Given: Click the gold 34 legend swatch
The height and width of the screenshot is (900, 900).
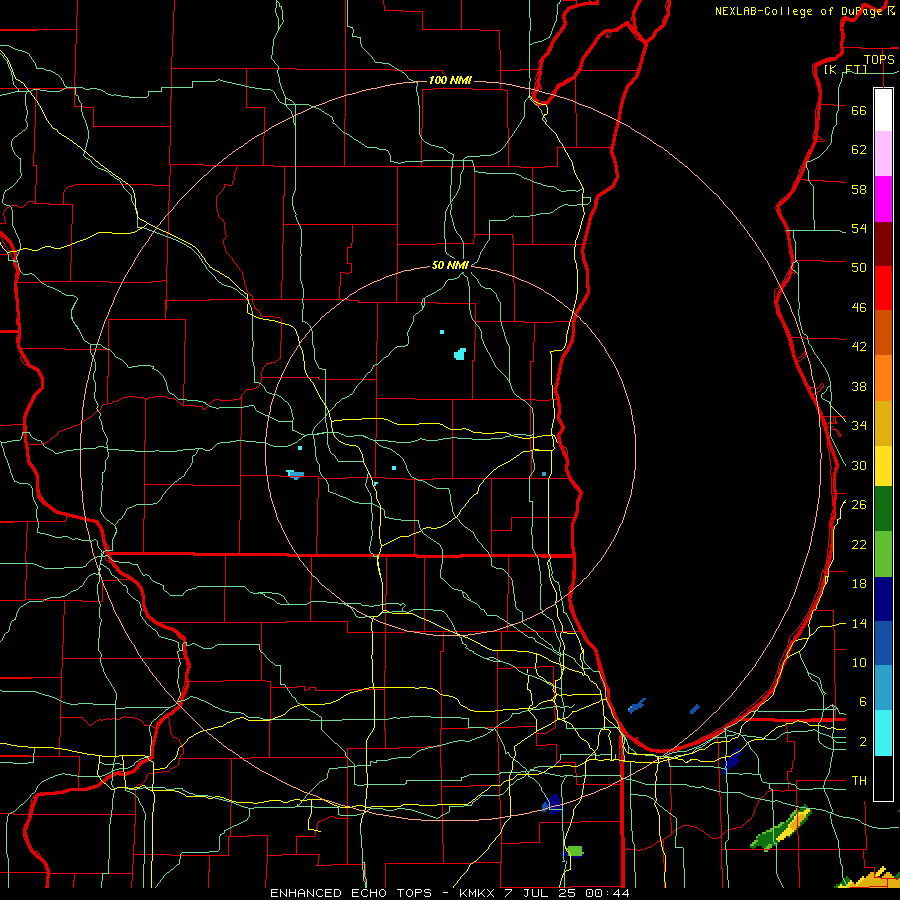Looking at the screenshot, I should pyautogui.click(x=883, y=423).
